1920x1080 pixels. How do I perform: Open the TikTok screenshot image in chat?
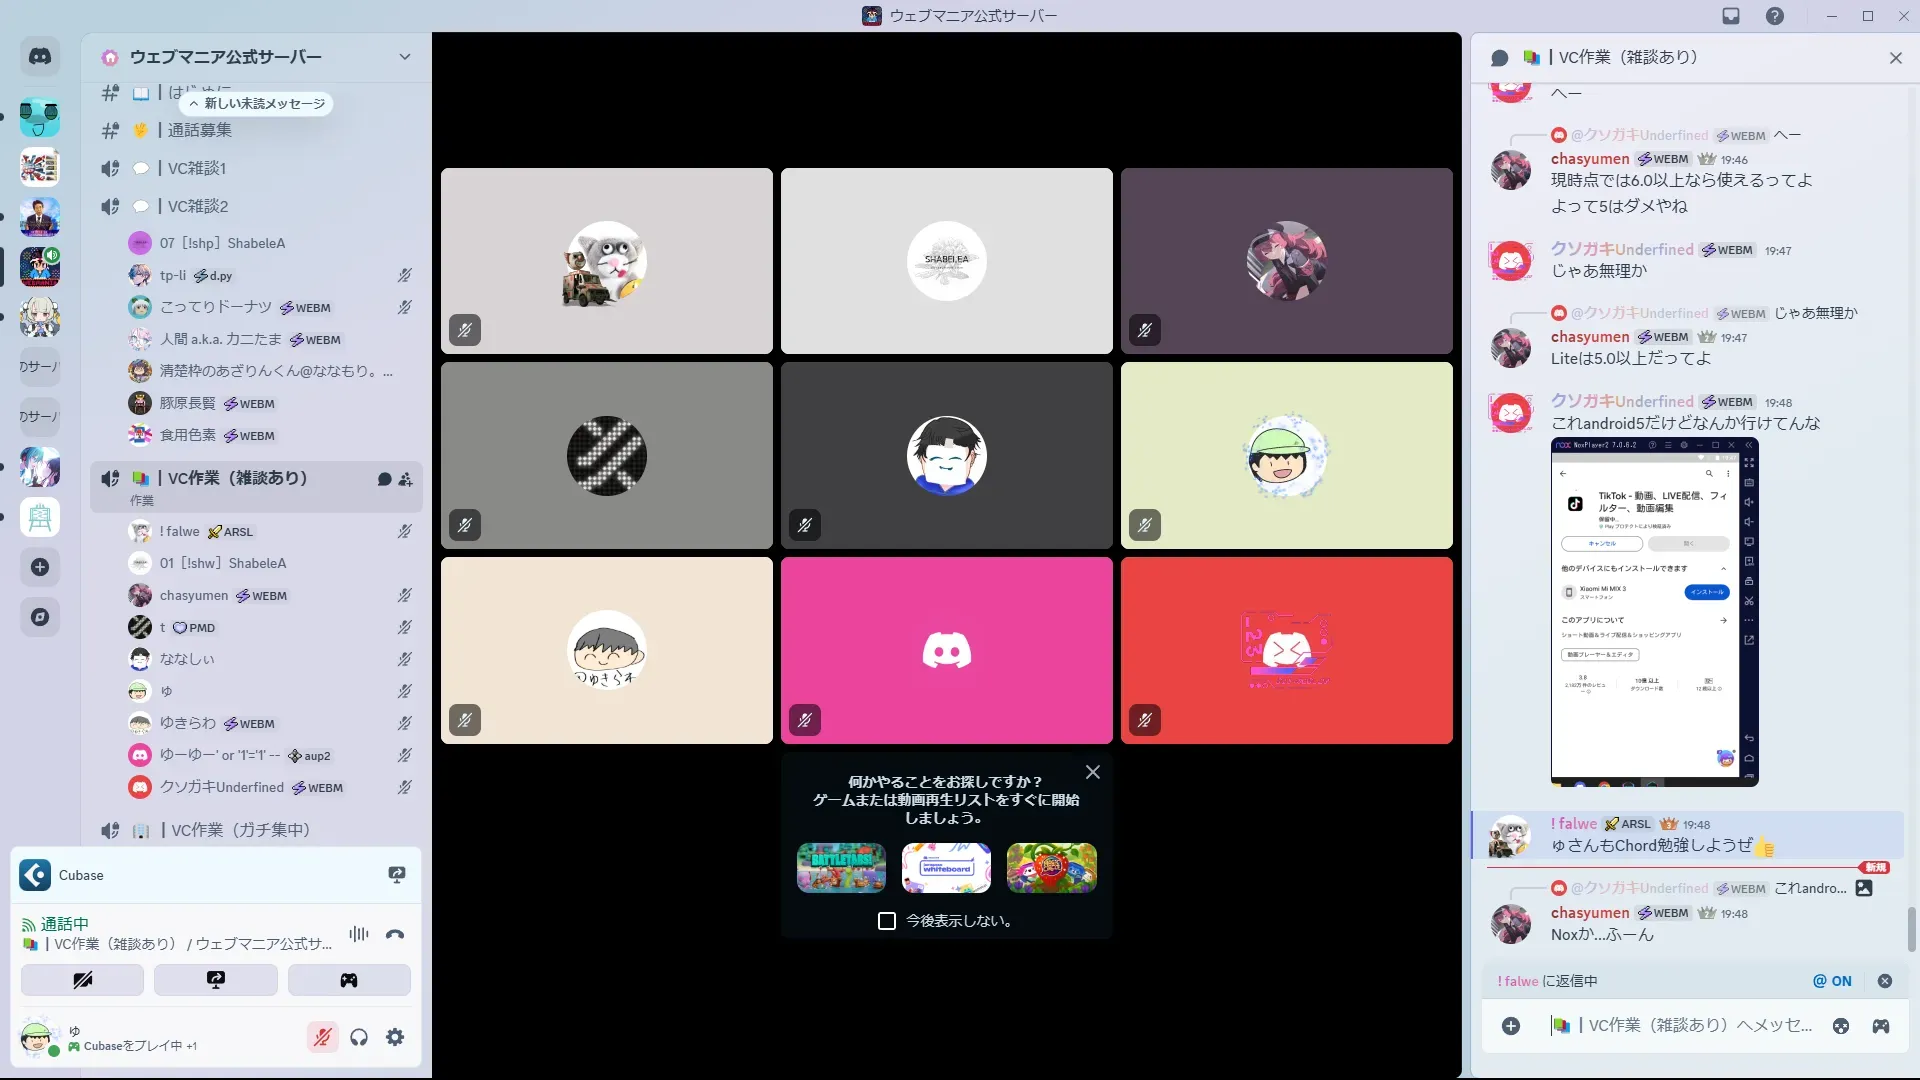coord(1654,612)
